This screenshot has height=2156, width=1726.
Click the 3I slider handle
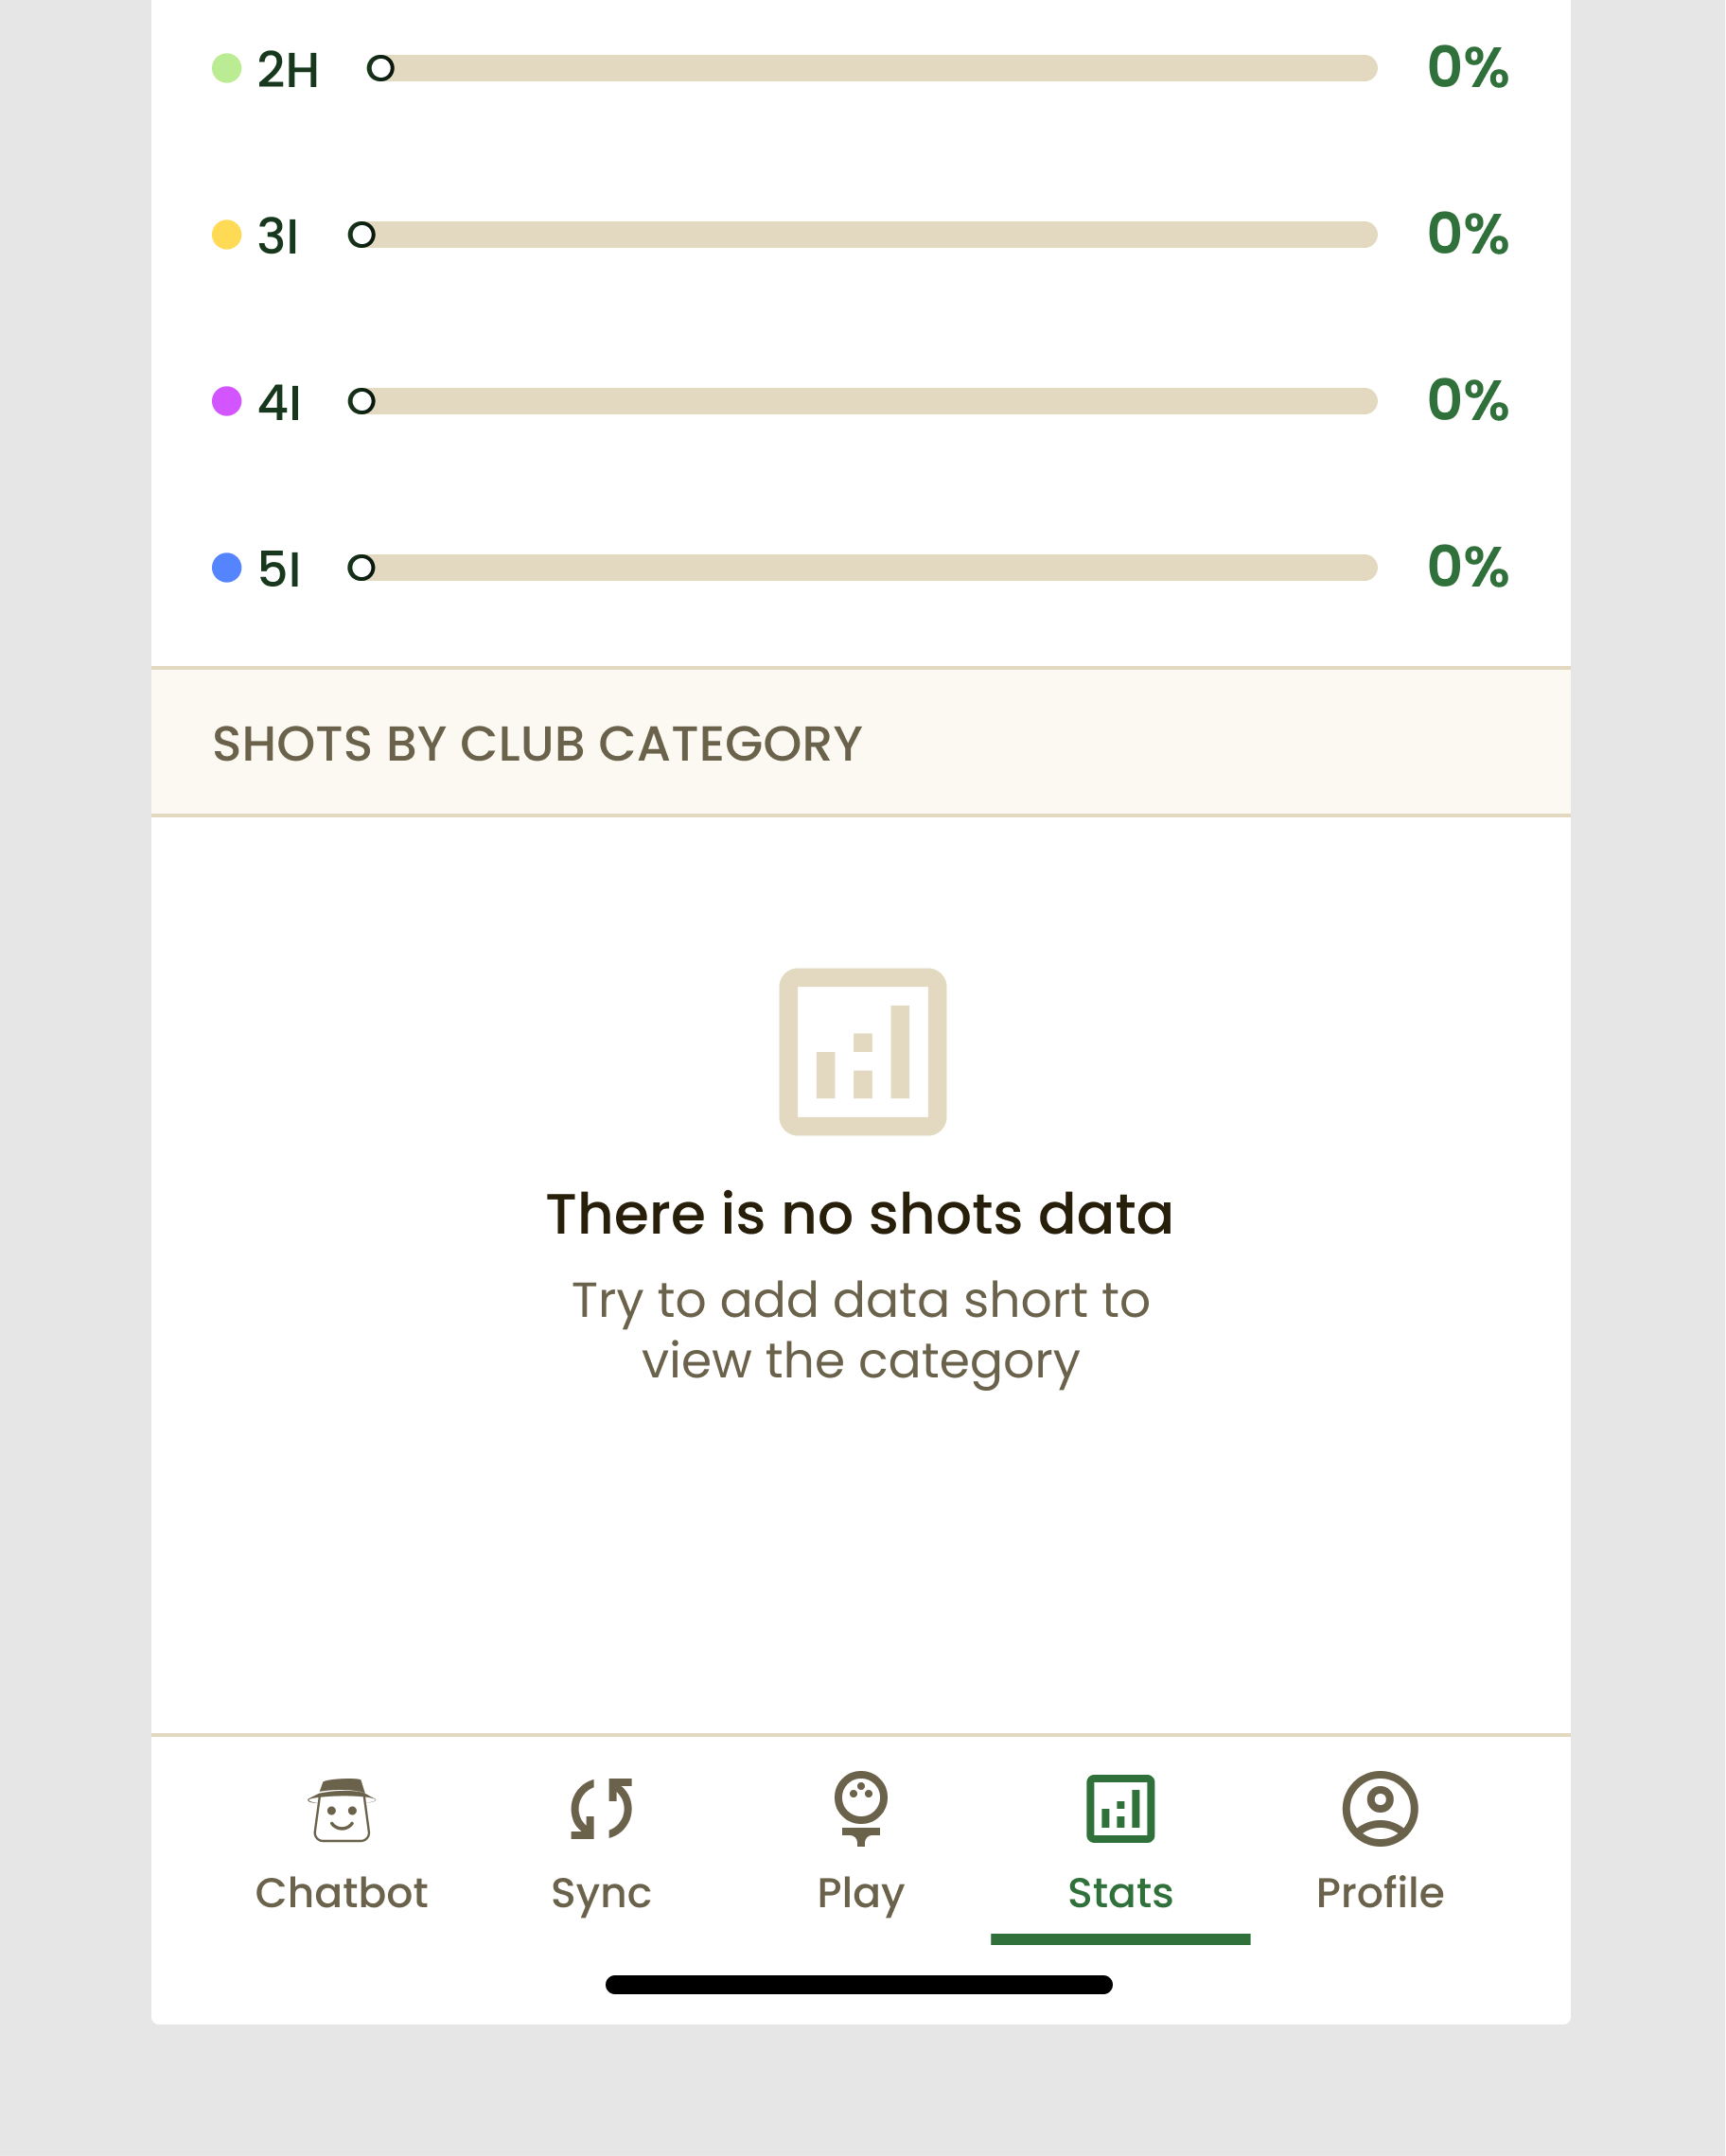pos(361,235)
